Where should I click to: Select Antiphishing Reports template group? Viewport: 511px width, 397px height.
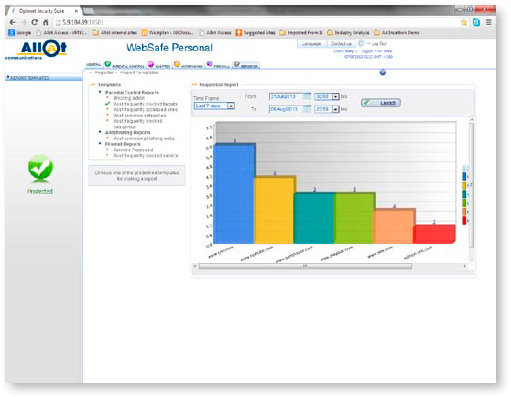click(127, 132)
